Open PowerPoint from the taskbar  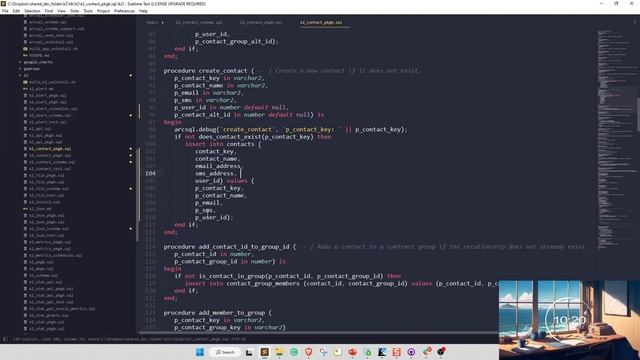[x=352, y=352]
